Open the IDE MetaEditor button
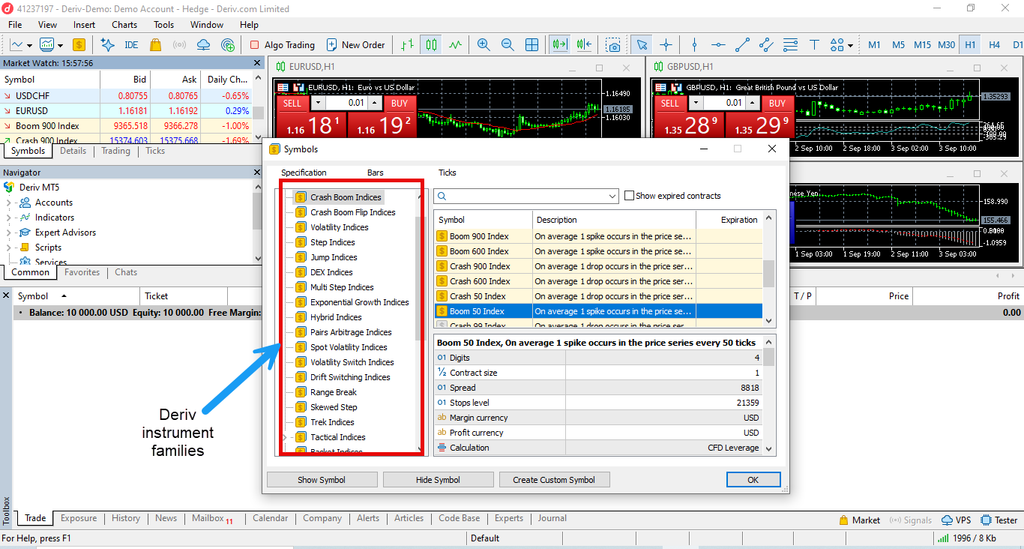The width and height of the screenshot is (1024, 549). click(x=131, y=45)
